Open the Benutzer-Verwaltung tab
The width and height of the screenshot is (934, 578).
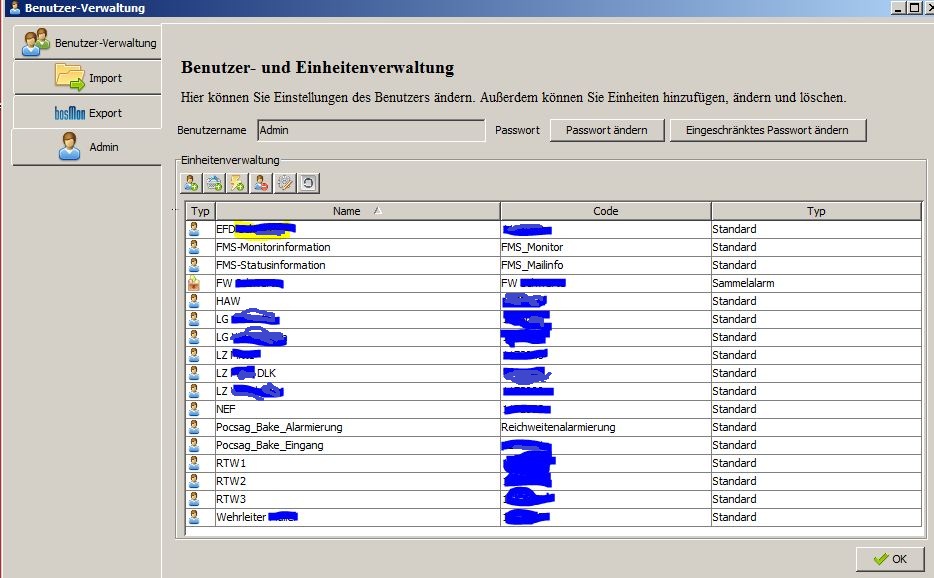pos(88,42)
